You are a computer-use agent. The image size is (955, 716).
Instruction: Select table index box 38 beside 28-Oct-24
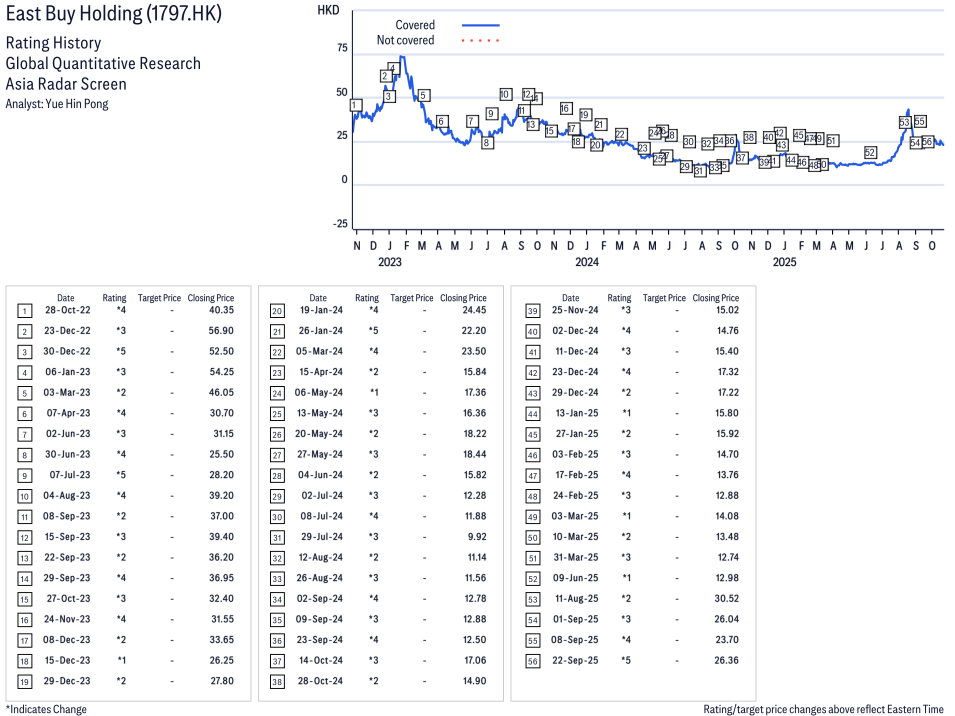pos(277,681)
